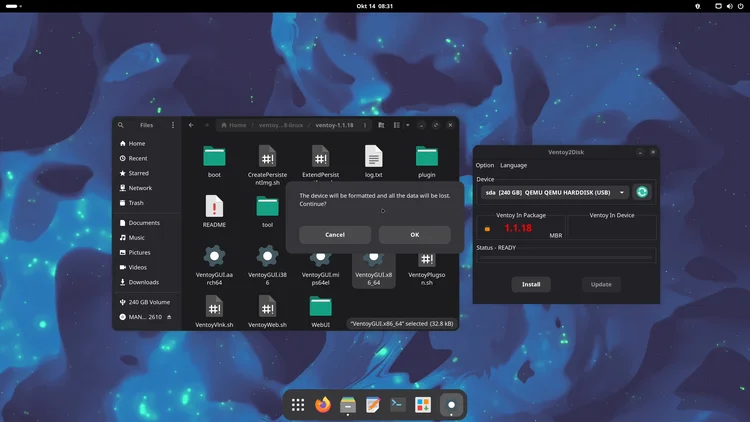The image size is (750, 422).
Task: Eject the MAN... 2610 volume
Action: [x=169, y=317]
